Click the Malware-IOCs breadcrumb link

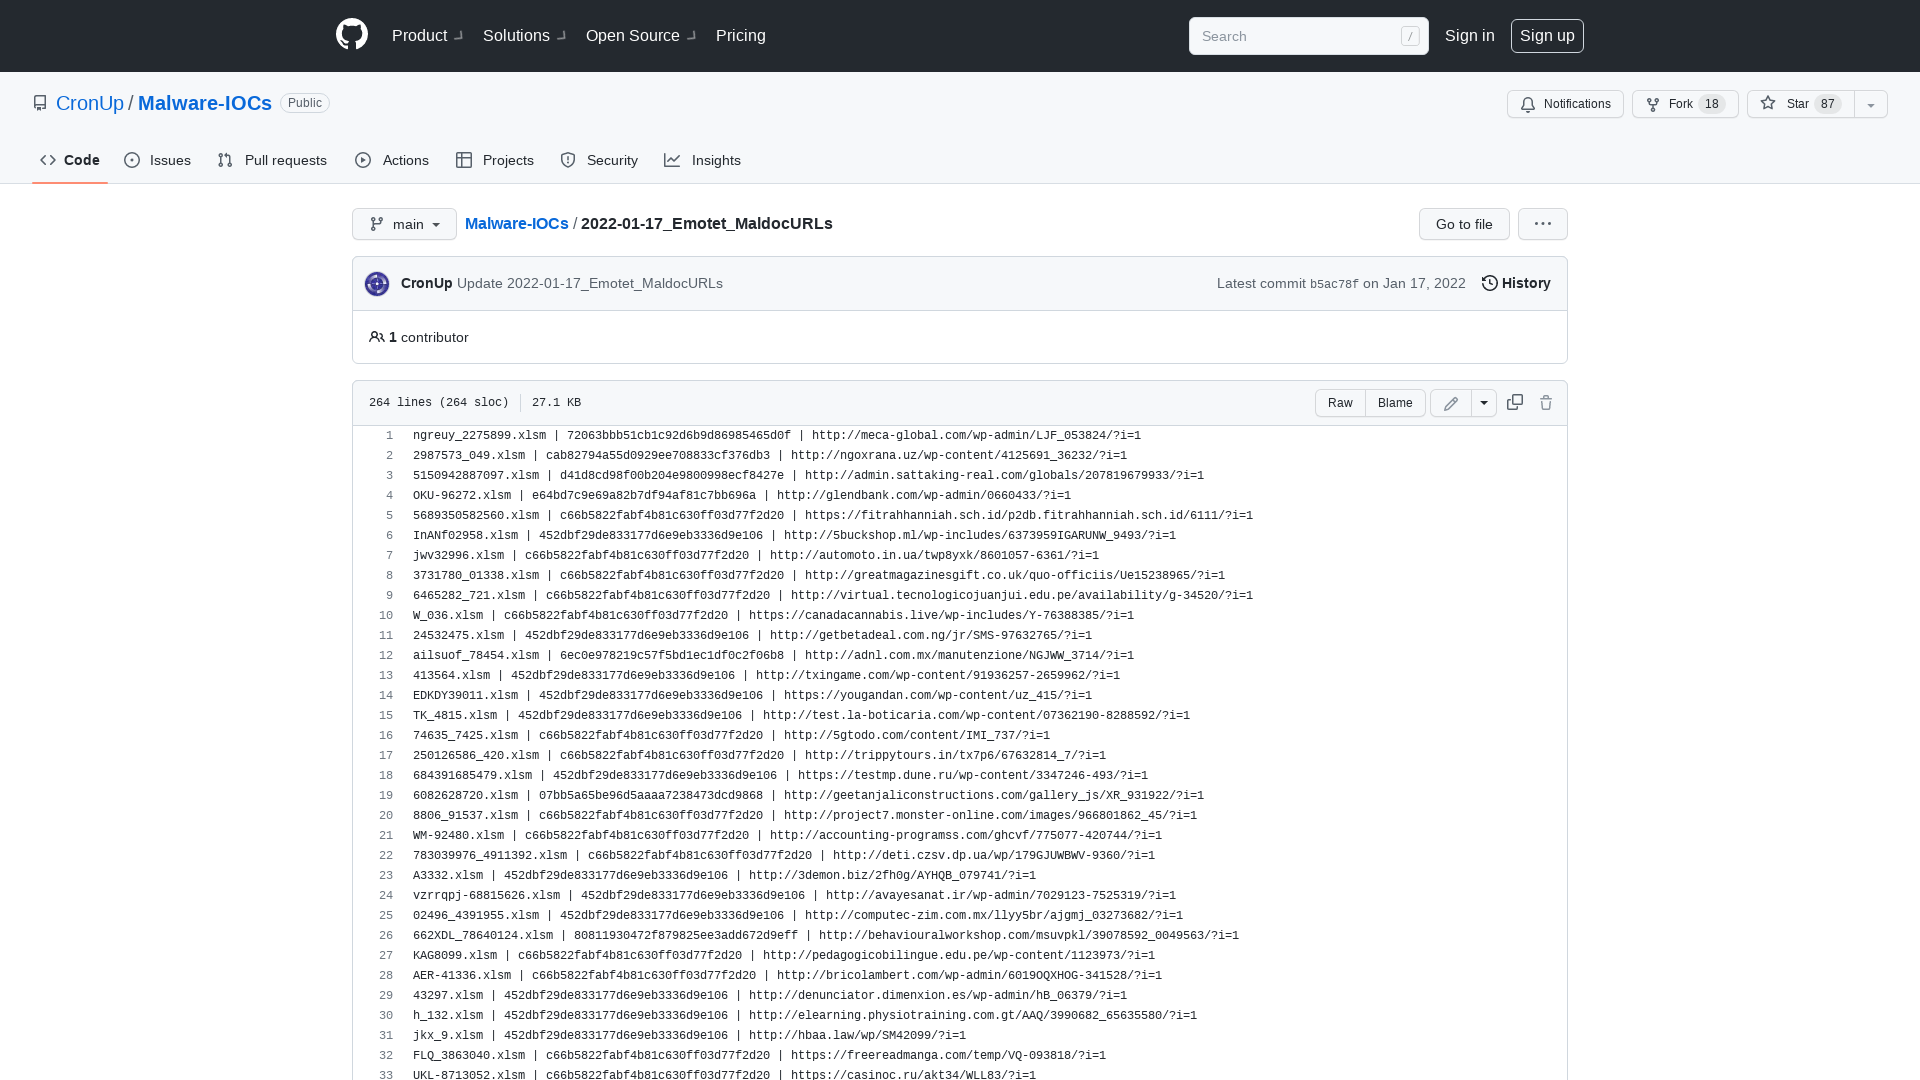point(517,223)
